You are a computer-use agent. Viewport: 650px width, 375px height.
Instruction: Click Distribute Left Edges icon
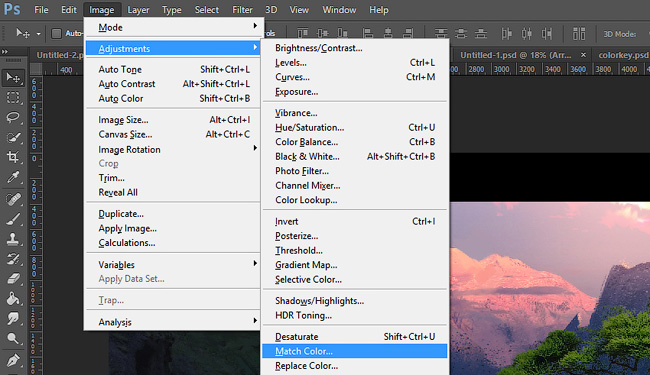pyautogui.click(x=506, y=33)
